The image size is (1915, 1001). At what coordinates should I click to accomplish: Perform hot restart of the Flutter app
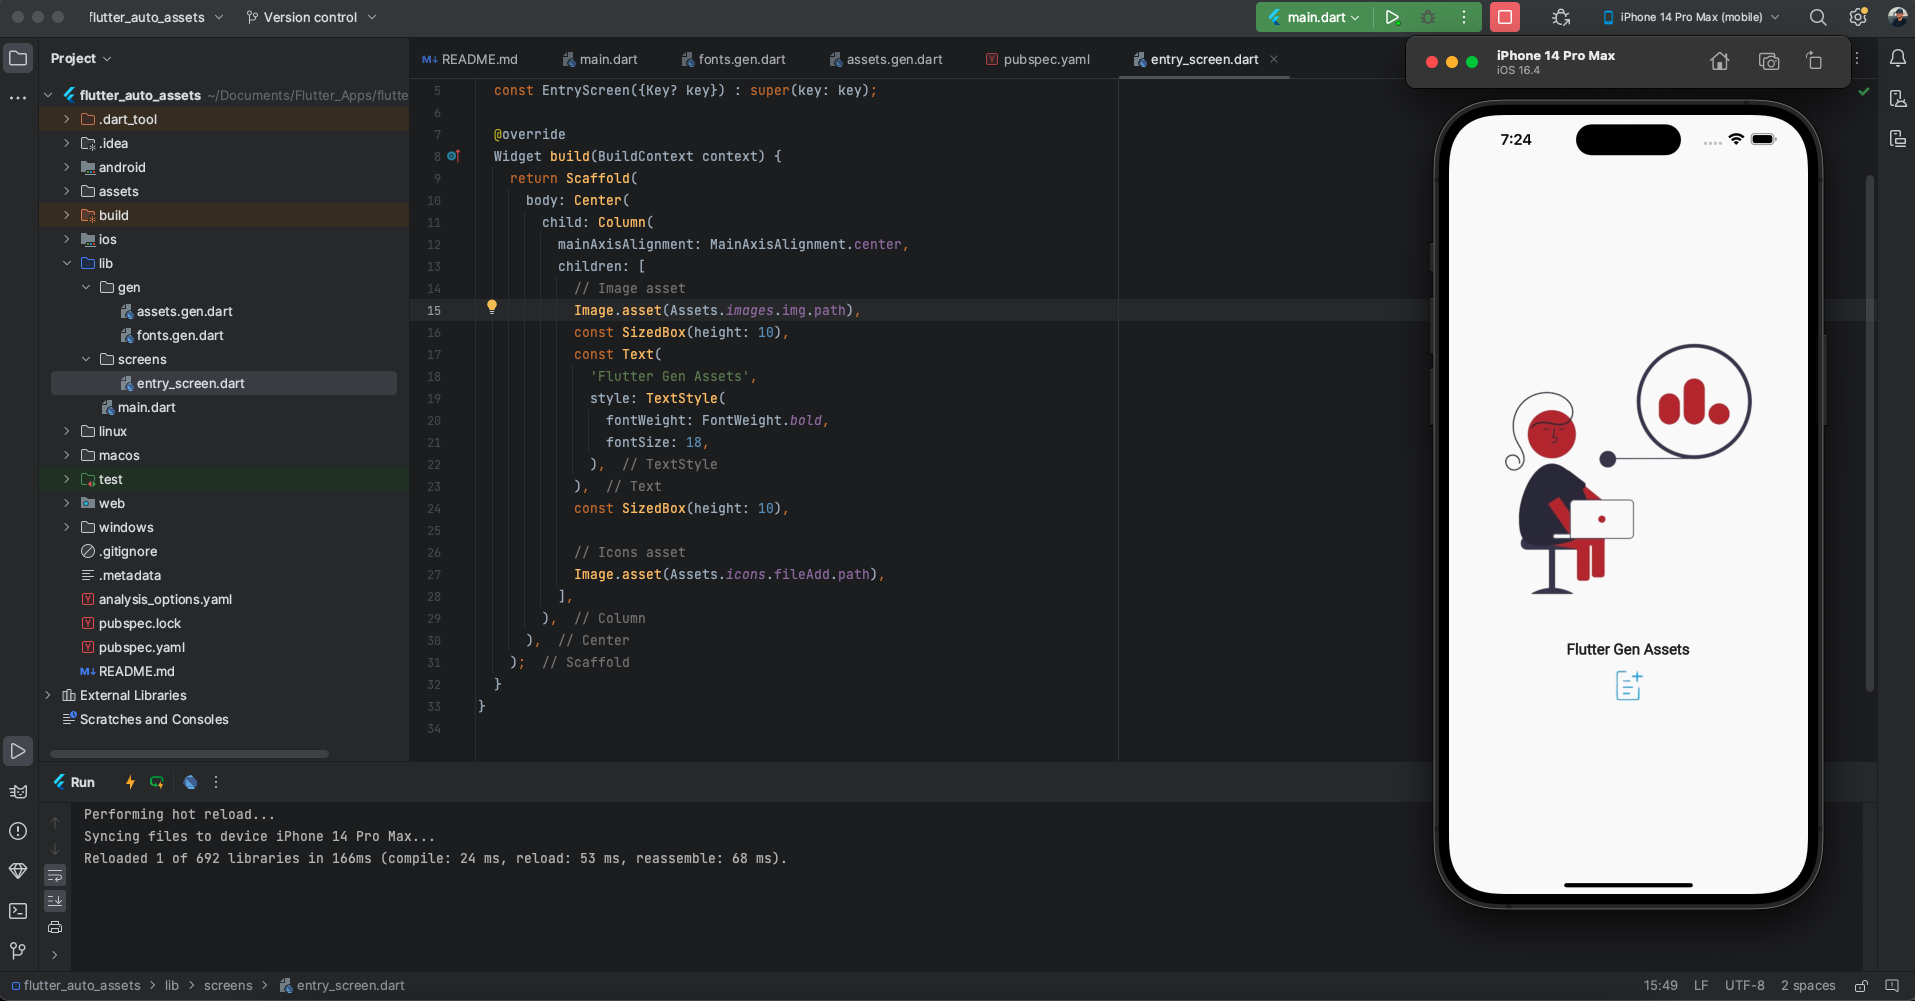pos(157,782)
